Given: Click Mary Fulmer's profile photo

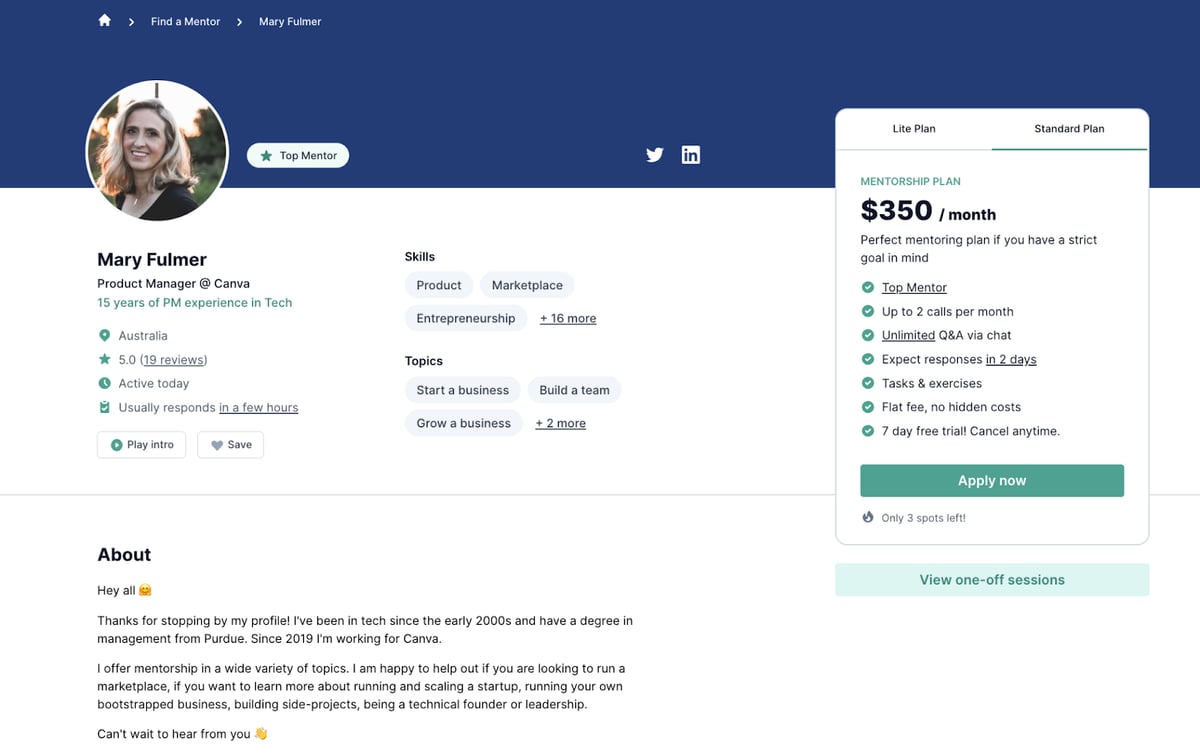Looking at the screenshot, I should [x=157, y=151].
